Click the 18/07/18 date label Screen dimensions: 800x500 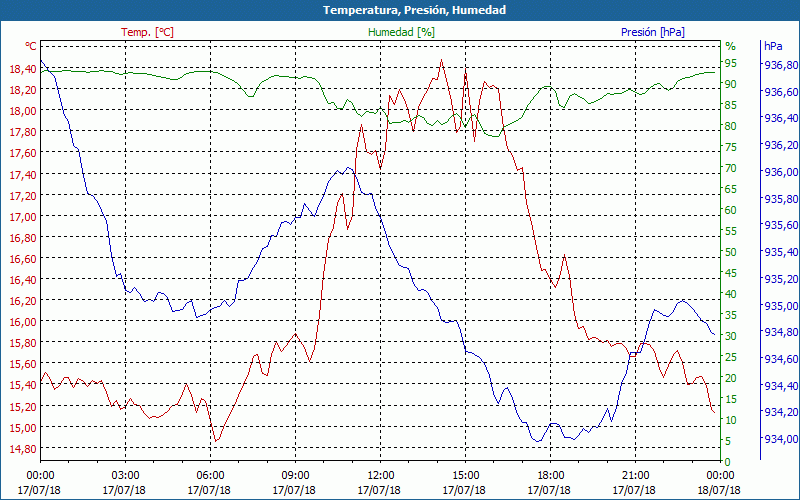(x=719, y=490)
